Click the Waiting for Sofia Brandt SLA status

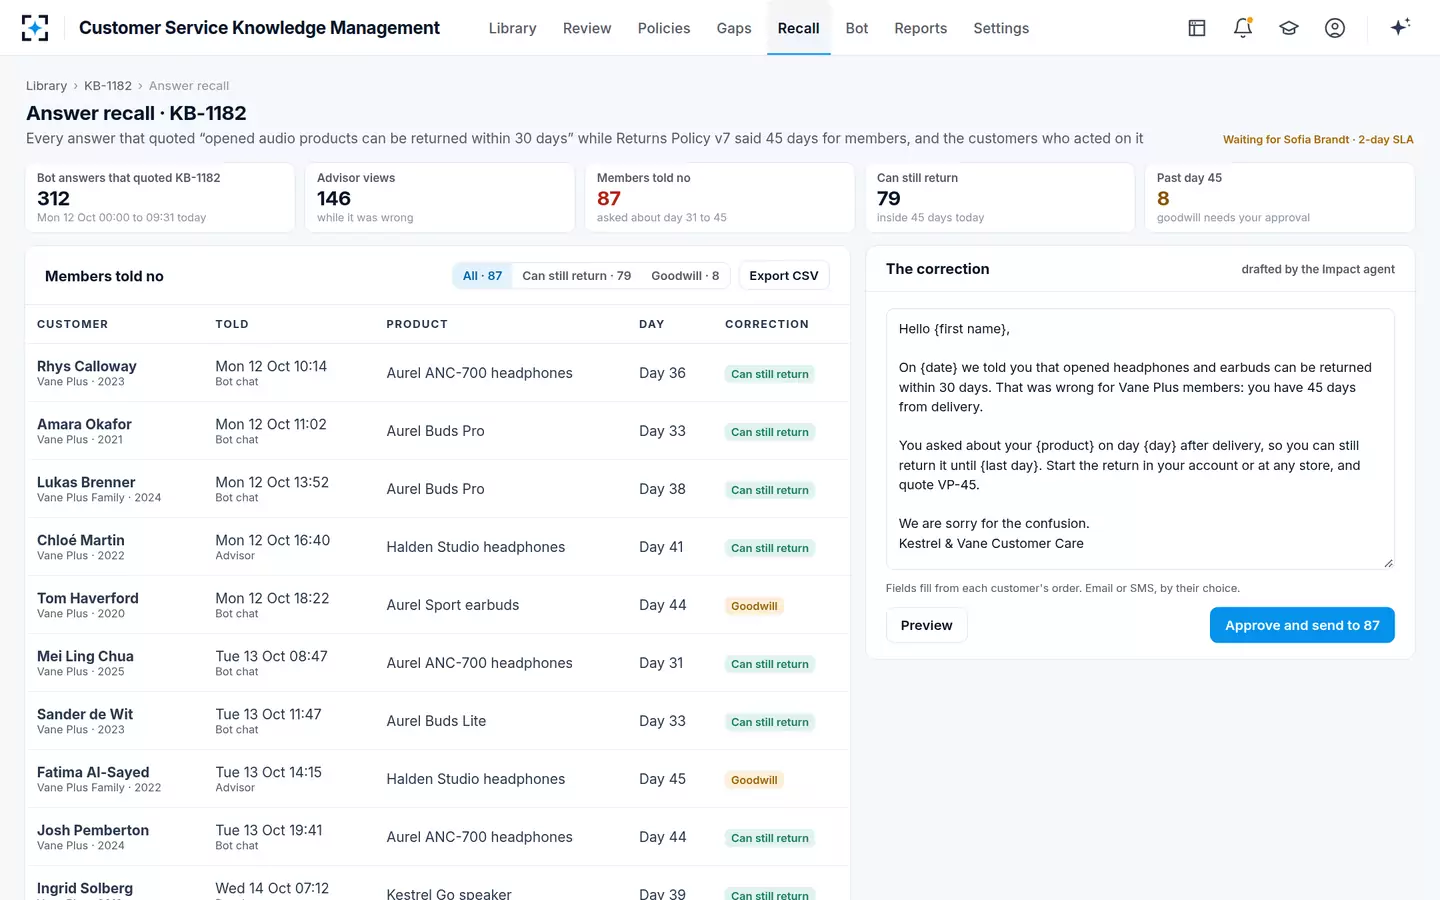tap(1318, 140)
